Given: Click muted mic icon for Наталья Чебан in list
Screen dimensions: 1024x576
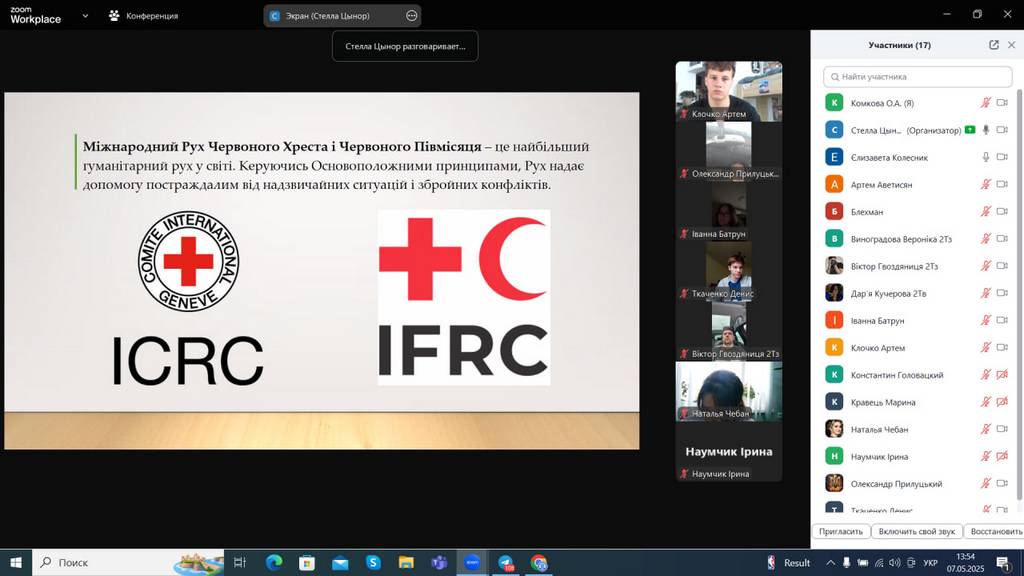Looking at the screenshot, I should click(x=985, y=429).
